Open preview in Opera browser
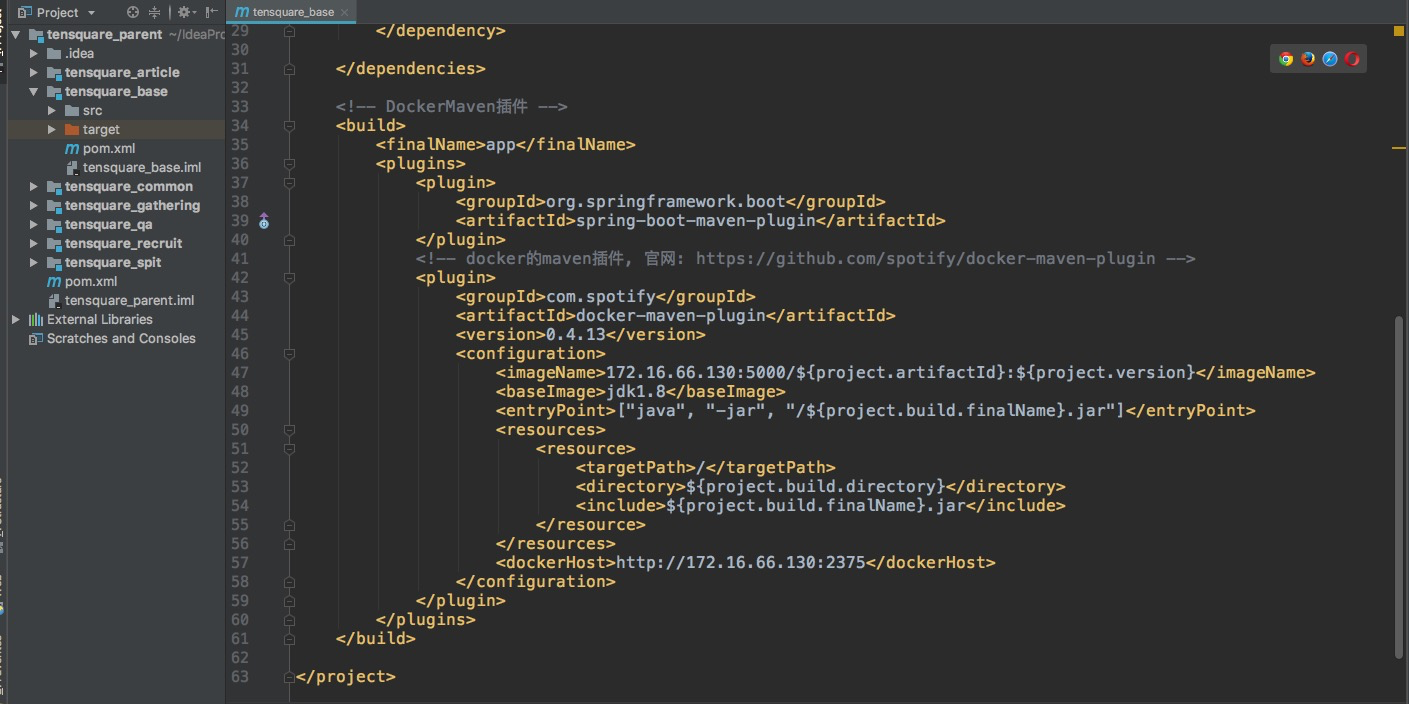 pos(1352,59)
